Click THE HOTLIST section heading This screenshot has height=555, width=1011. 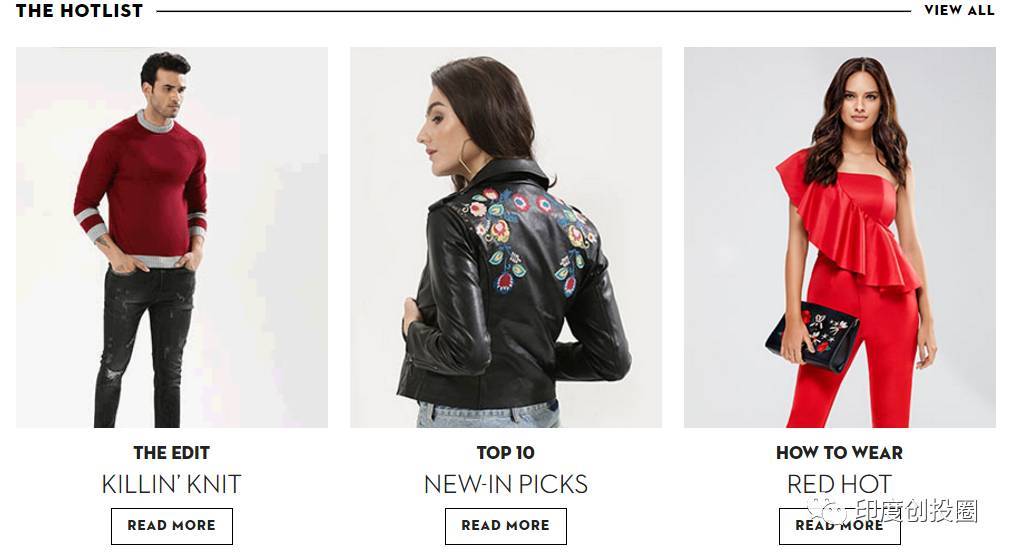click(79, 11)
